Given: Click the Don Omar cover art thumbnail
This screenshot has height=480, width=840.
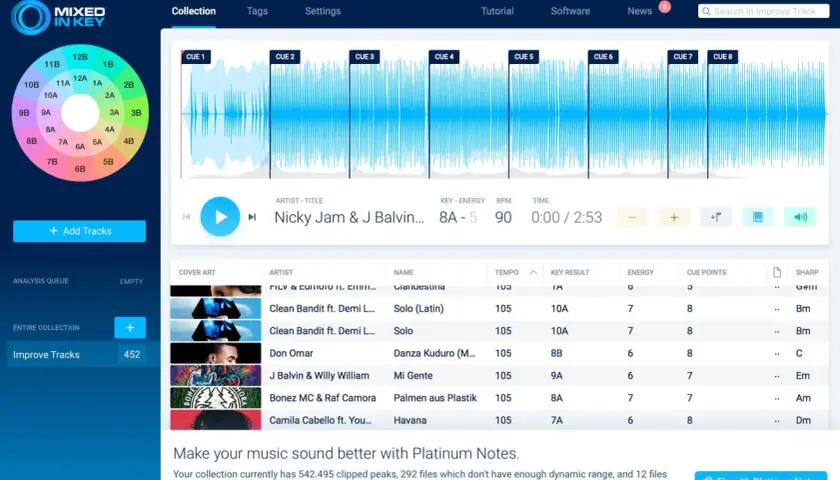Looking at the screenshot, I should coord(215,353).
